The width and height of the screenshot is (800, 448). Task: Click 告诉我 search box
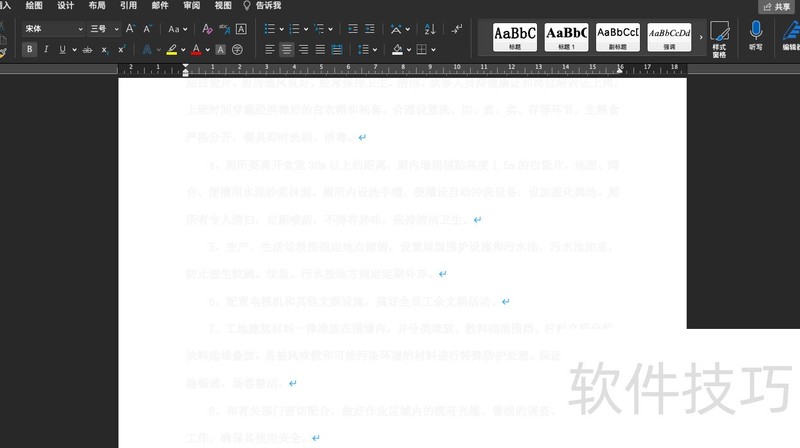pyautogui.click(x=262, y=6)
